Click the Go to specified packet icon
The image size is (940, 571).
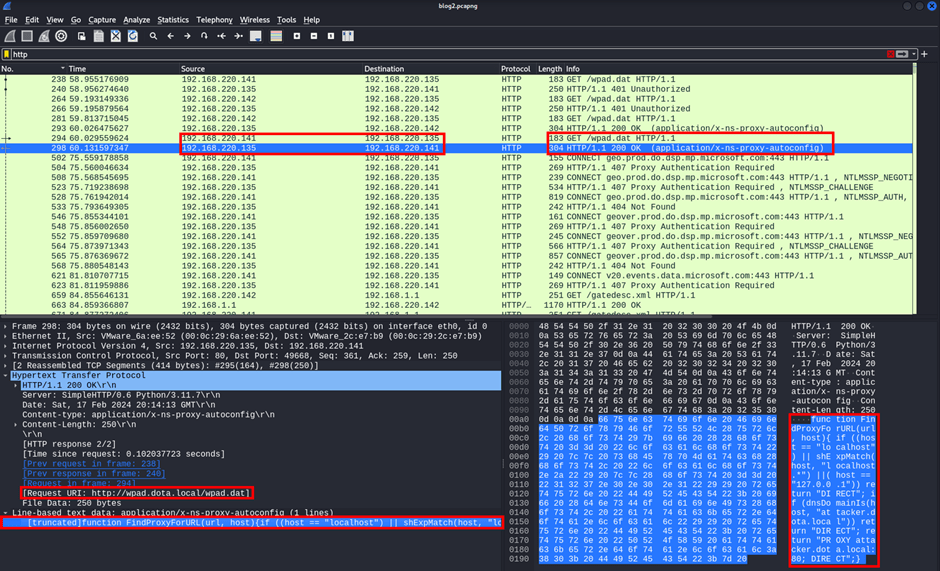(x=204, y=36)
